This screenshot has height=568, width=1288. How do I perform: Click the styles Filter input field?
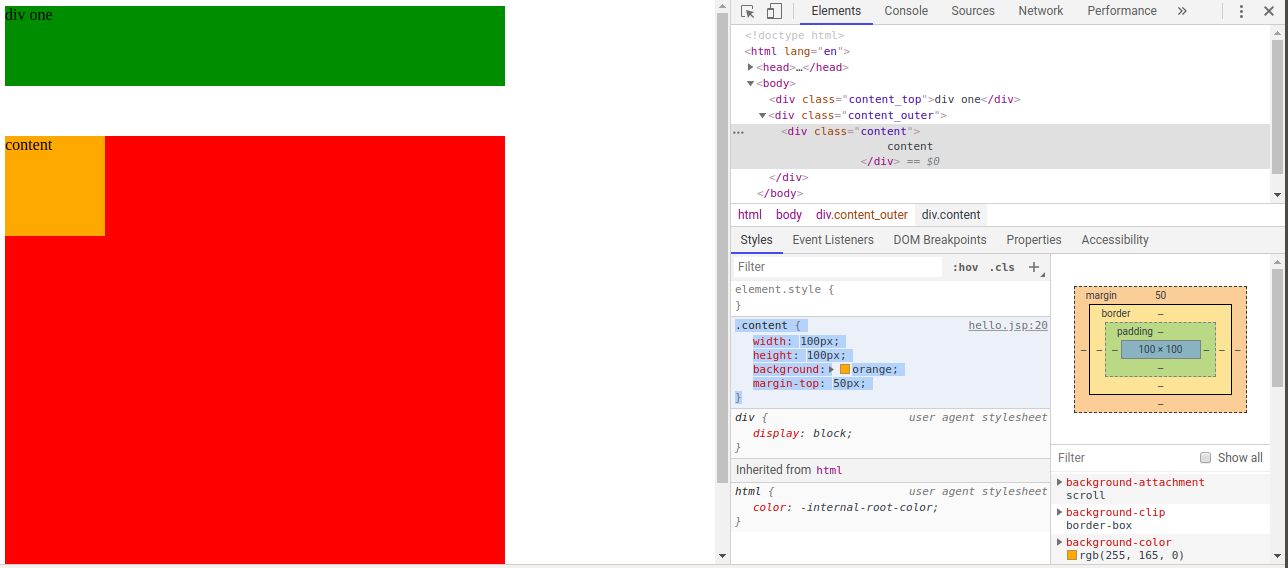[x=838, y=267]
